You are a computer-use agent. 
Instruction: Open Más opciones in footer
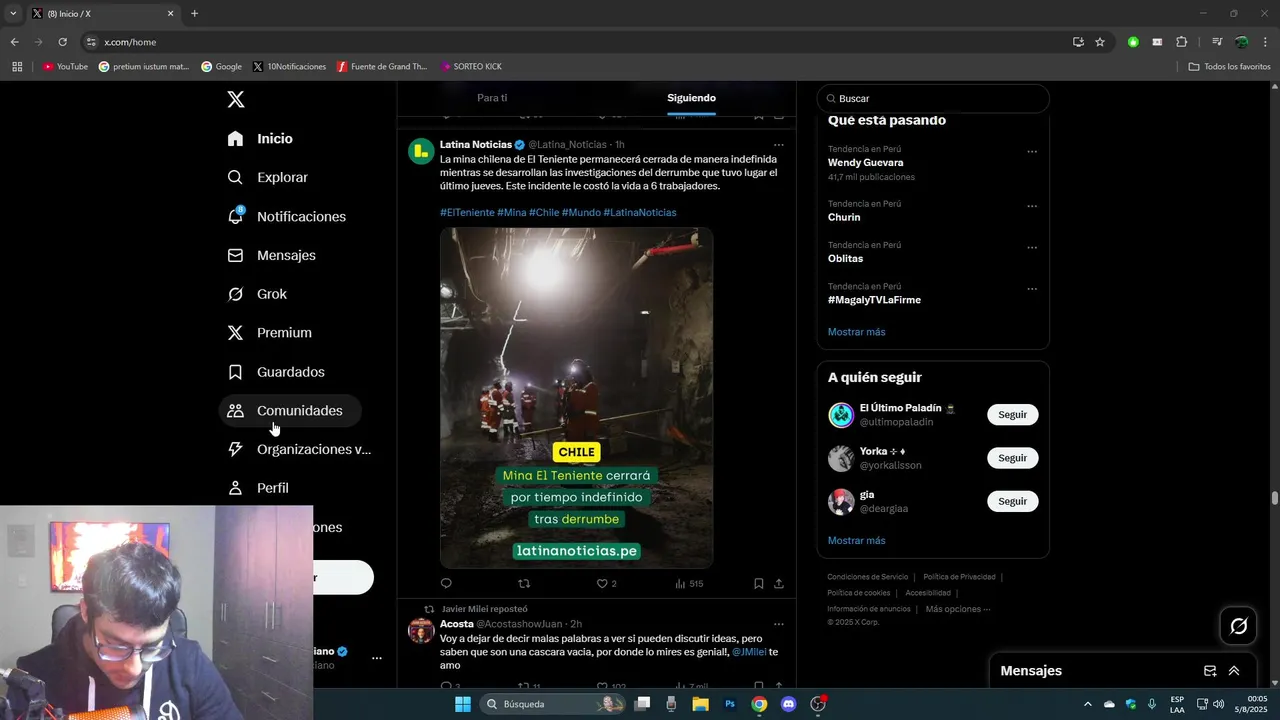(x=958, y=609)
